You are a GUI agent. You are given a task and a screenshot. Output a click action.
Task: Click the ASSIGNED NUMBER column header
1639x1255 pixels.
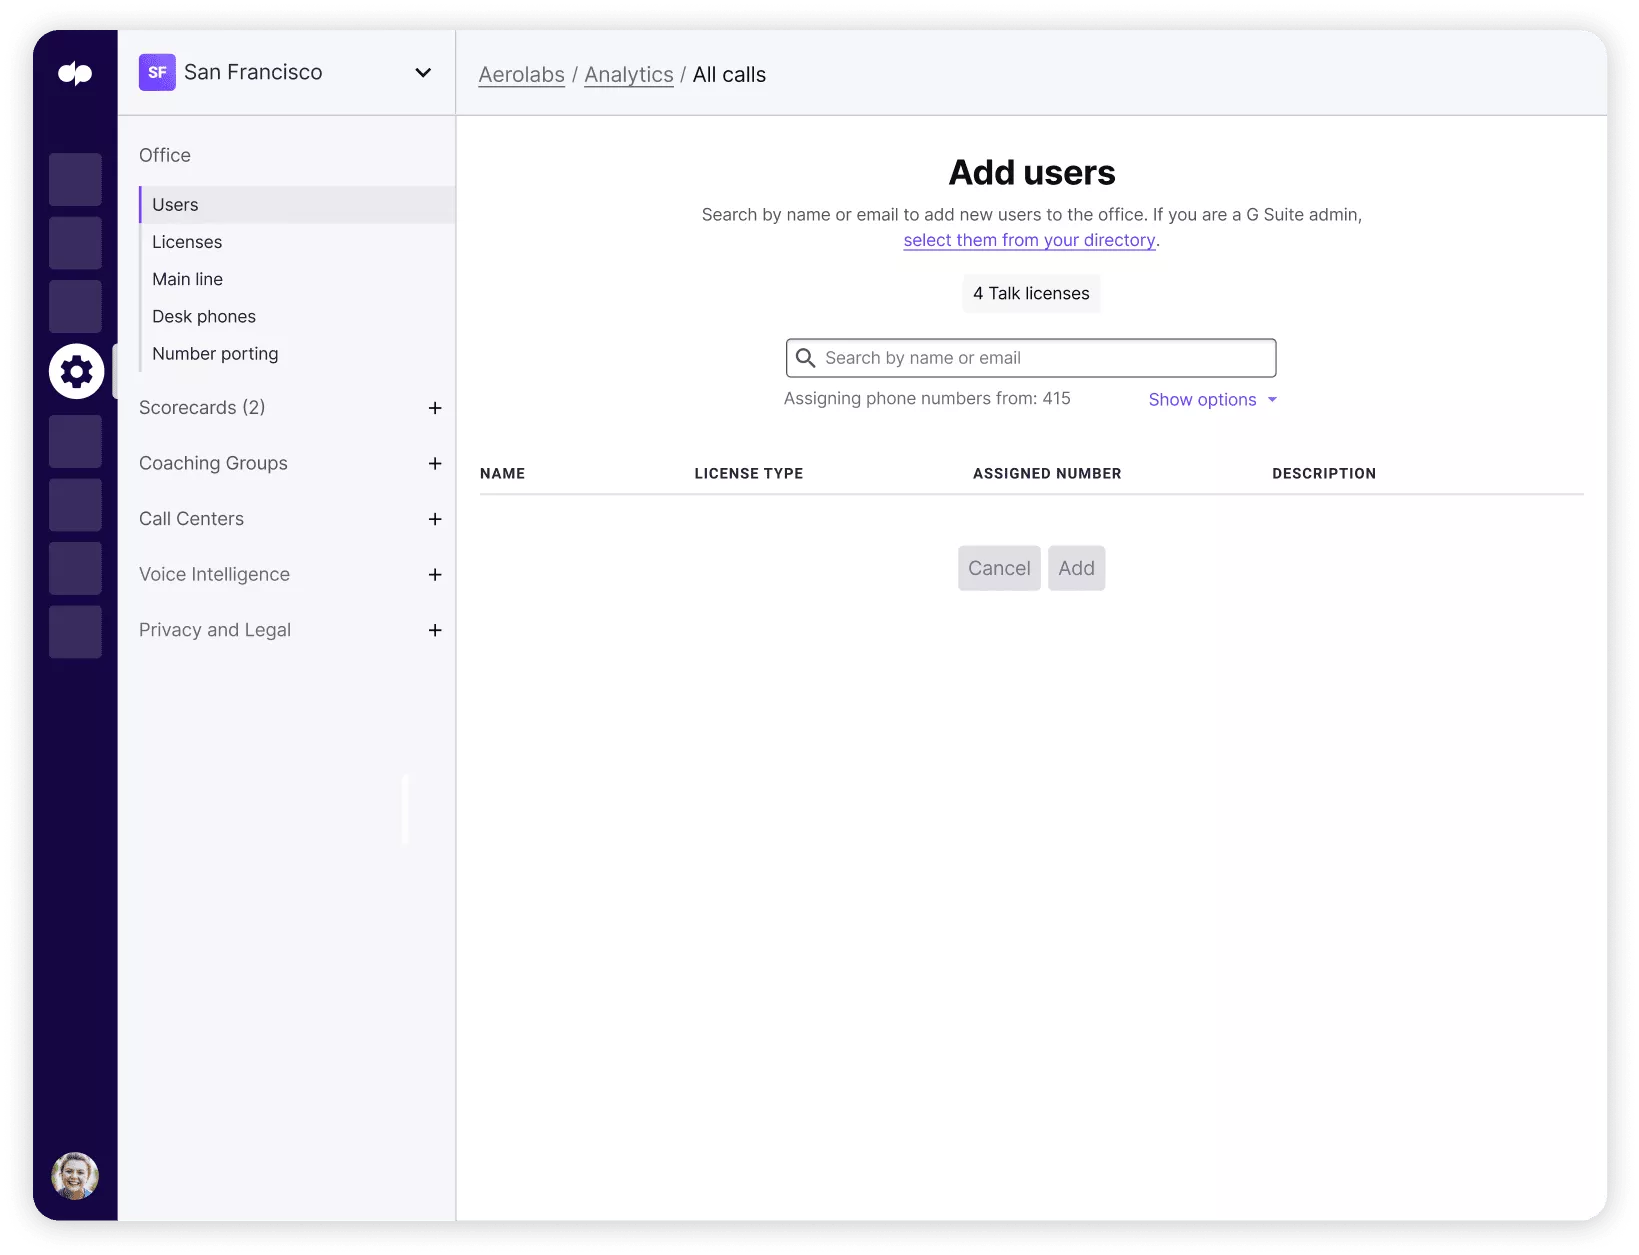(1047, 473)
